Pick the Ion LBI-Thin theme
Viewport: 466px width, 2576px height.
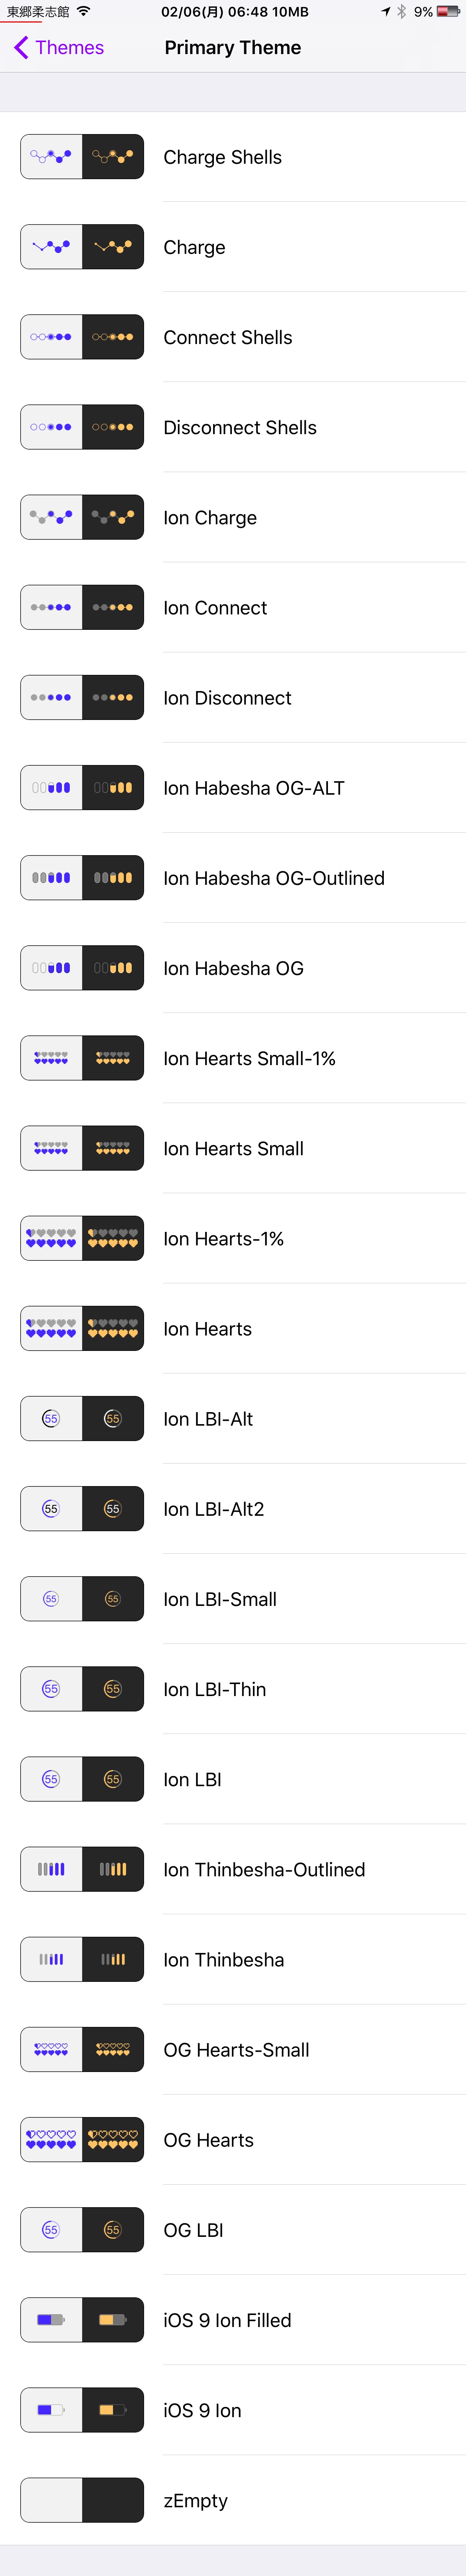233,1689
